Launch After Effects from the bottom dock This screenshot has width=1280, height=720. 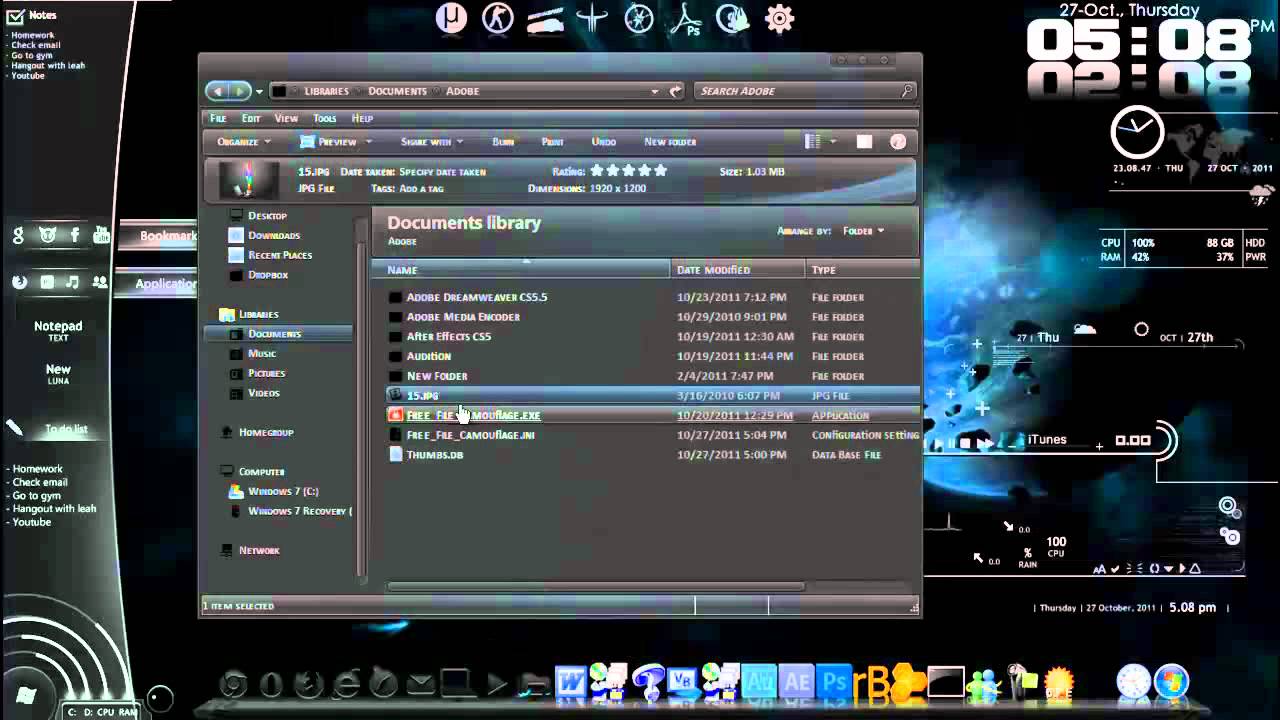coord(796,682)
